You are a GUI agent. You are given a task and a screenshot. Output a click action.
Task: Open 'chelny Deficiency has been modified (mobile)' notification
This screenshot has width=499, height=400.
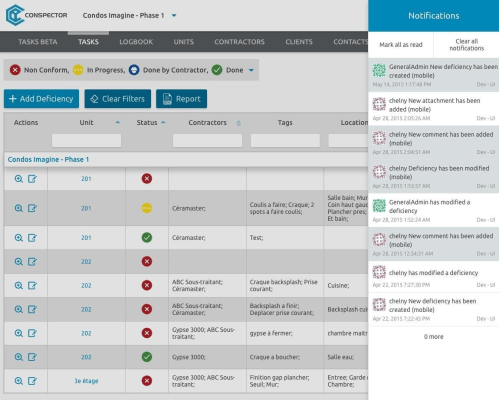434,177
